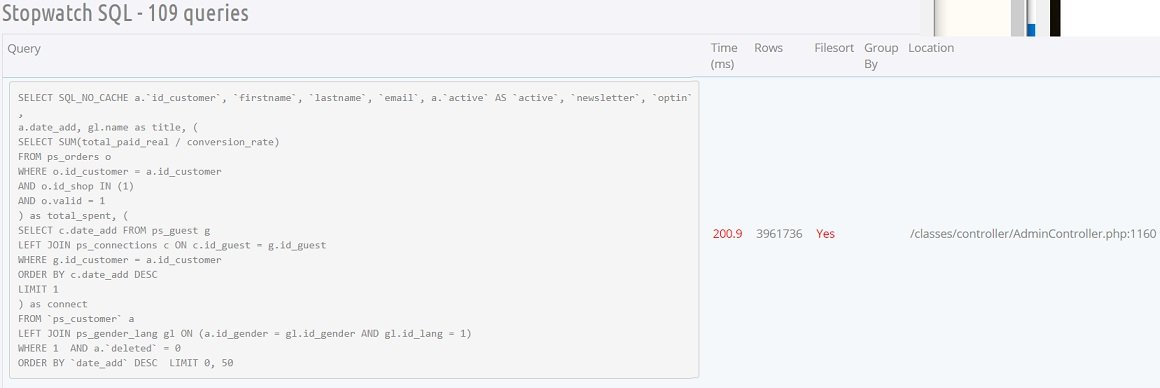Click the 3961736 rows value
The image size is (1160, 388).
pyautogui.click(x=779, y=233)
